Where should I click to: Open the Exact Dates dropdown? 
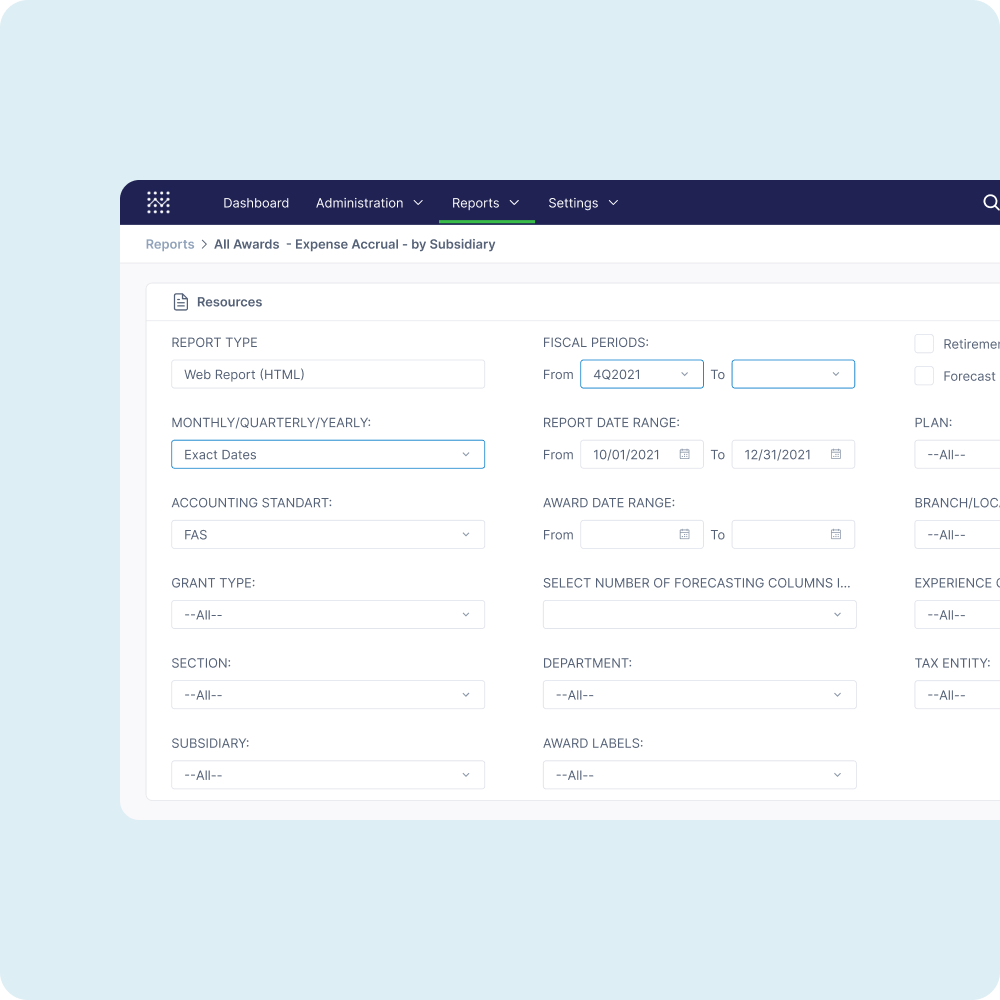pyautogui.click(x=328, y=454)
